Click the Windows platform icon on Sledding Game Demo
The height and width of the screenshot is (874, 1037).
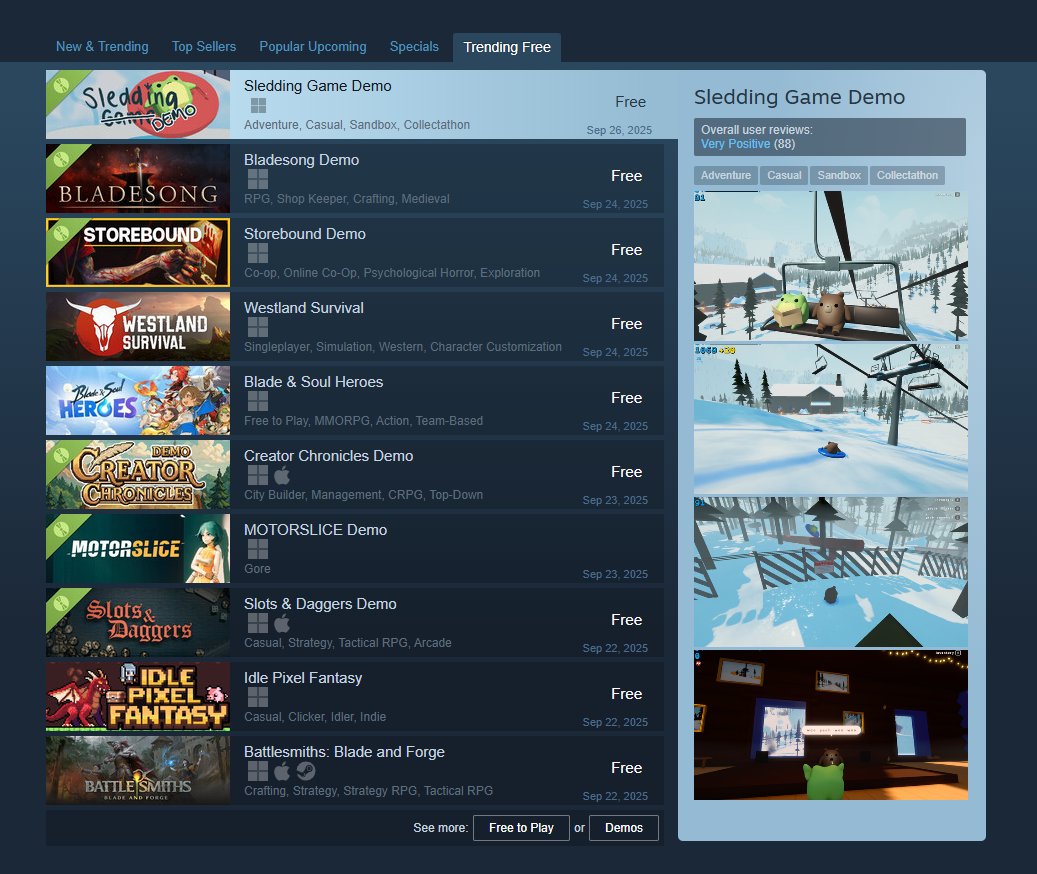point(258,104)
